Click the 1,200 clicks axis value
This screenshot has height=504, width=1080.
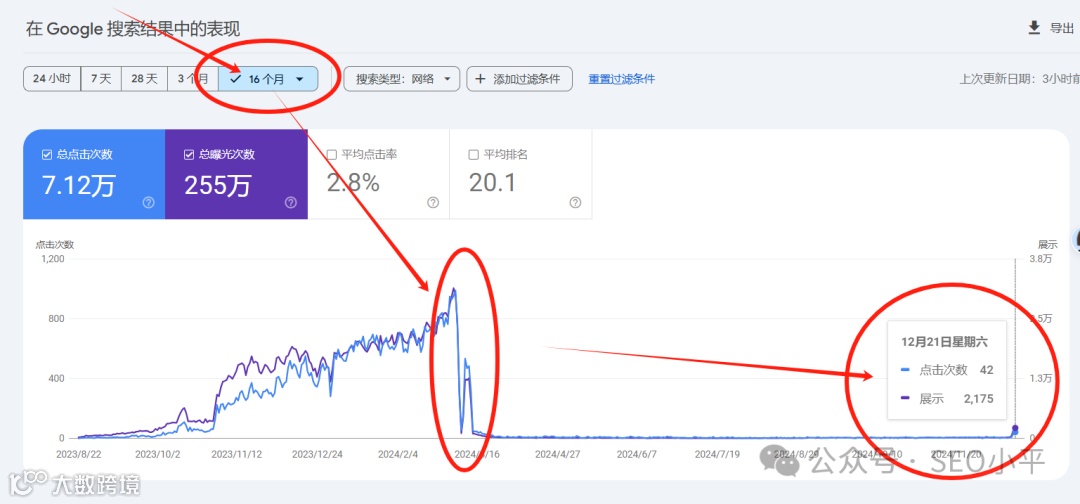(x=52, y=259)
